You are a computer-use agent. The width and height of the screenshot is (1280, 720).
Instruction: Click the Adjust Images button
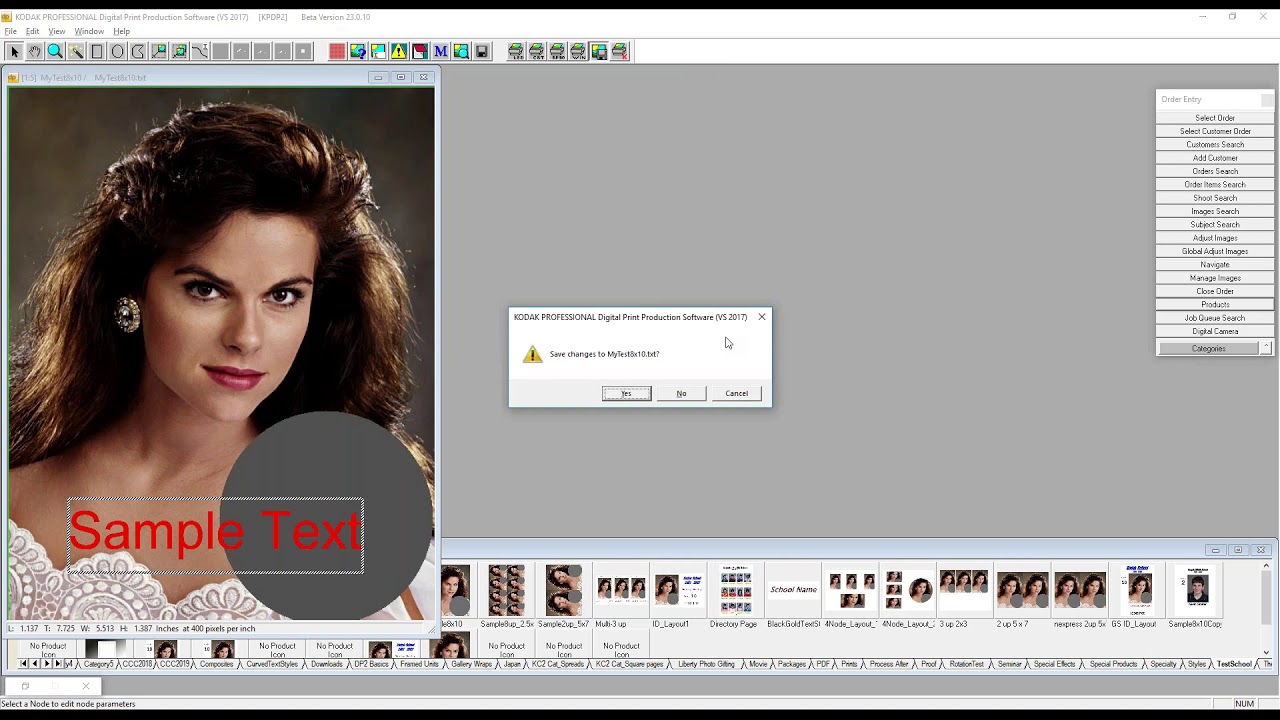[x=1215, y=238]
